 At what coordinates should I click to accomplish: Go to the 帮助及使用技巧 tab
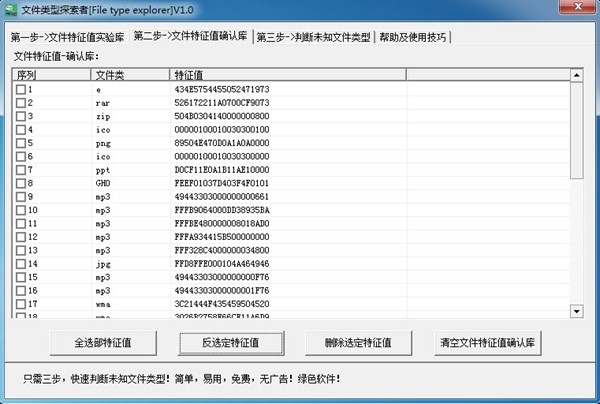412,37
